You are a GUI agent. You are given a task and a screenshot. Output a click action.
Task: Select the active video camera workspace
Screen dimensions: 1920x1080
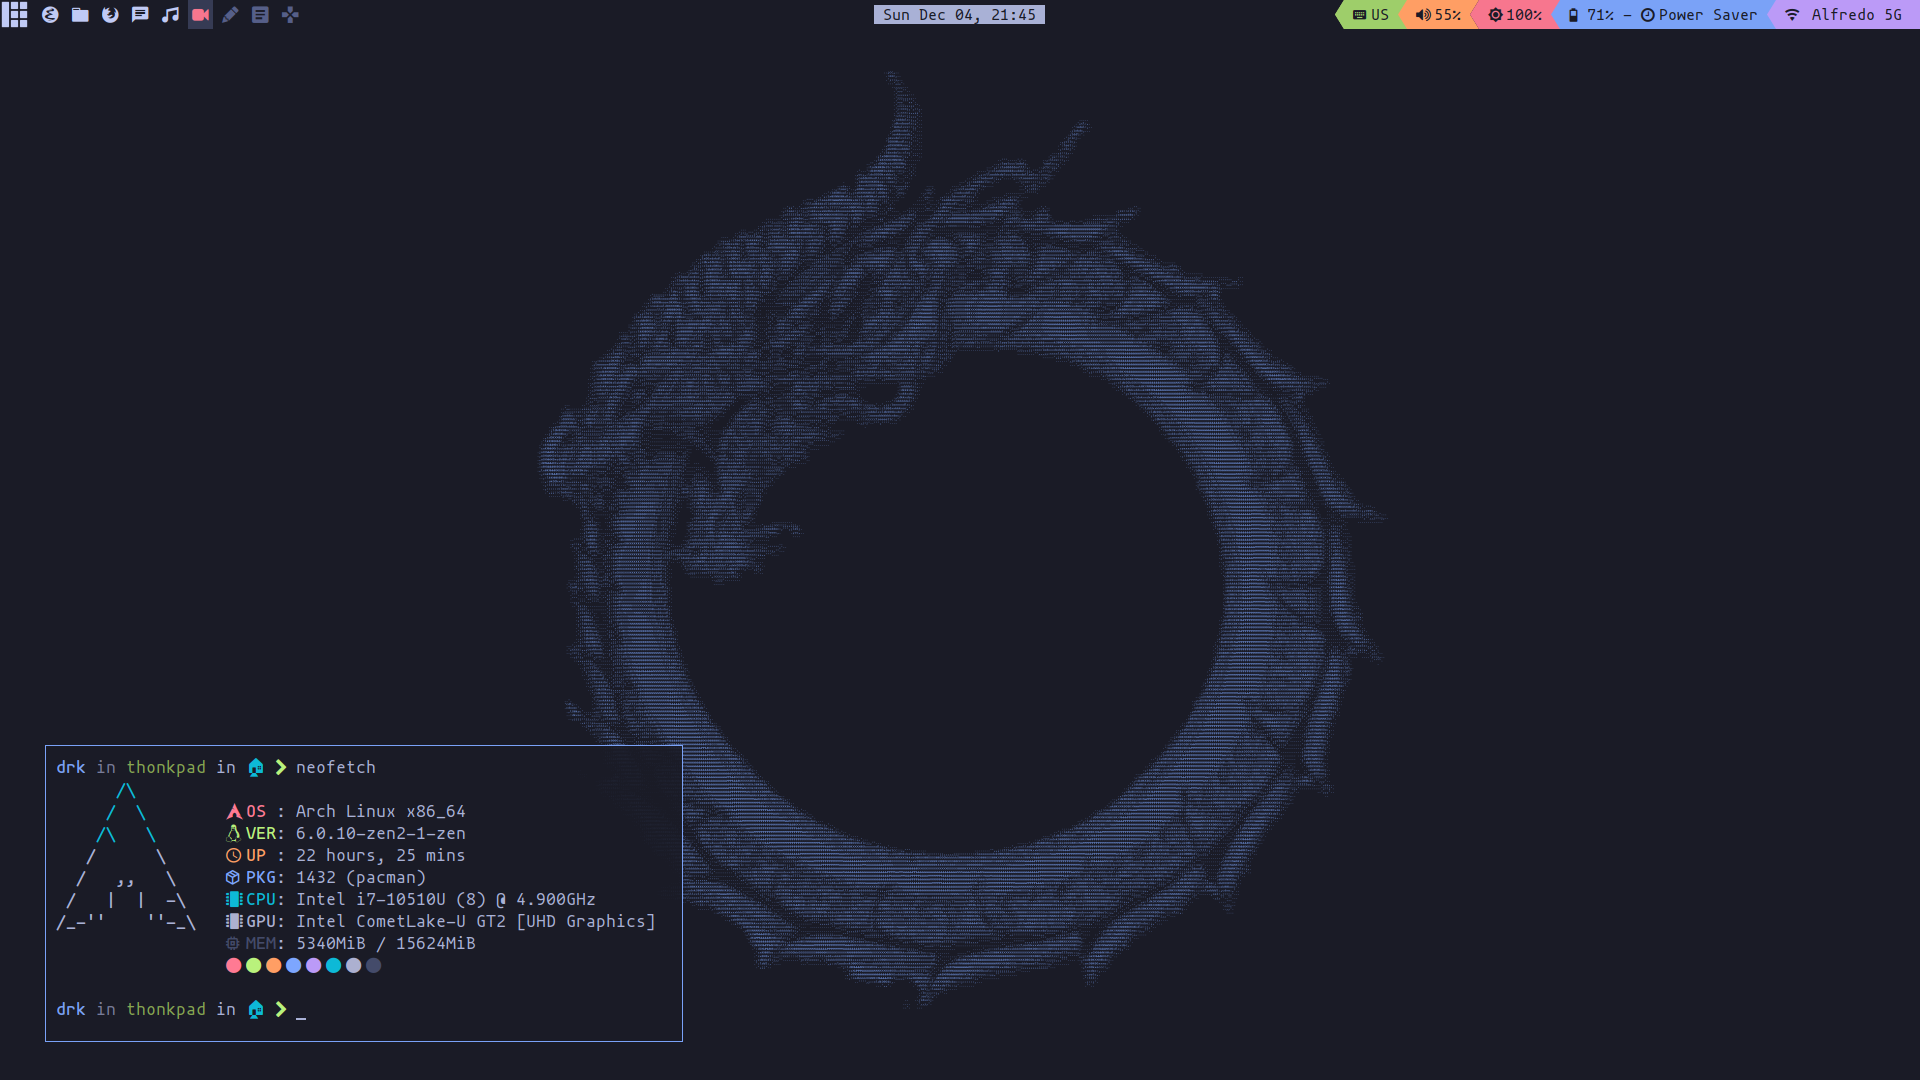(x=200, y=15)
